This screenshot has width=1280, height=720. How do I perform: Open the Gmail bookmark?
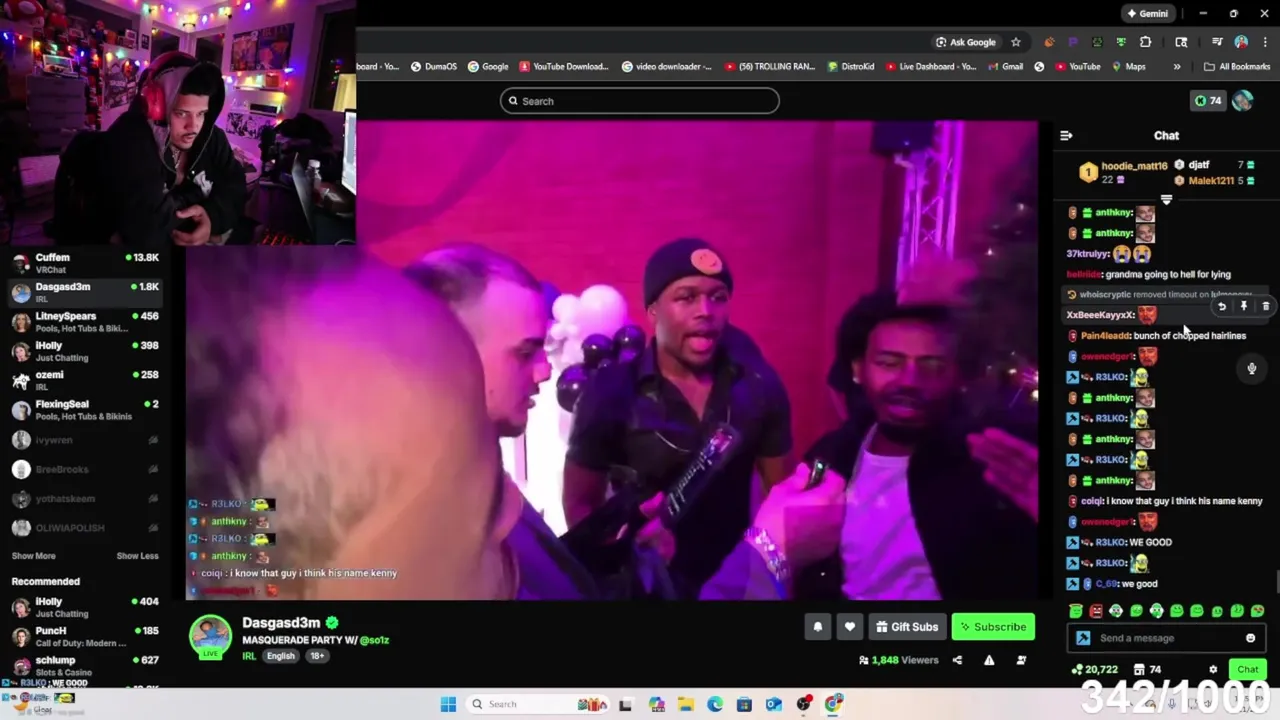point(1005,67)
